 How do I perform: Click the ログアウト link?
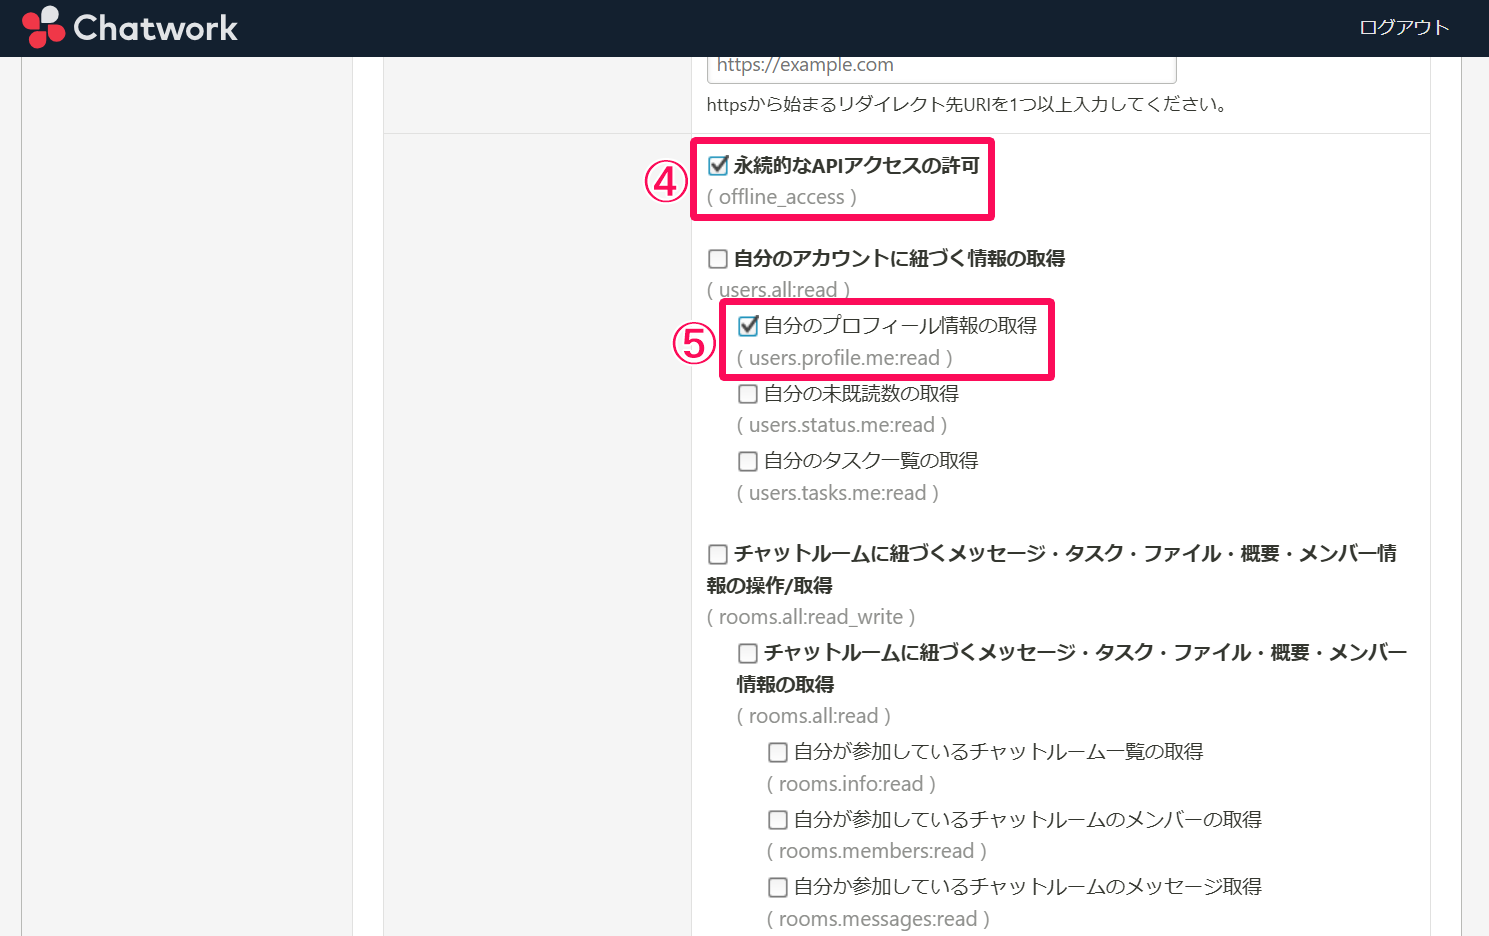1404,28
